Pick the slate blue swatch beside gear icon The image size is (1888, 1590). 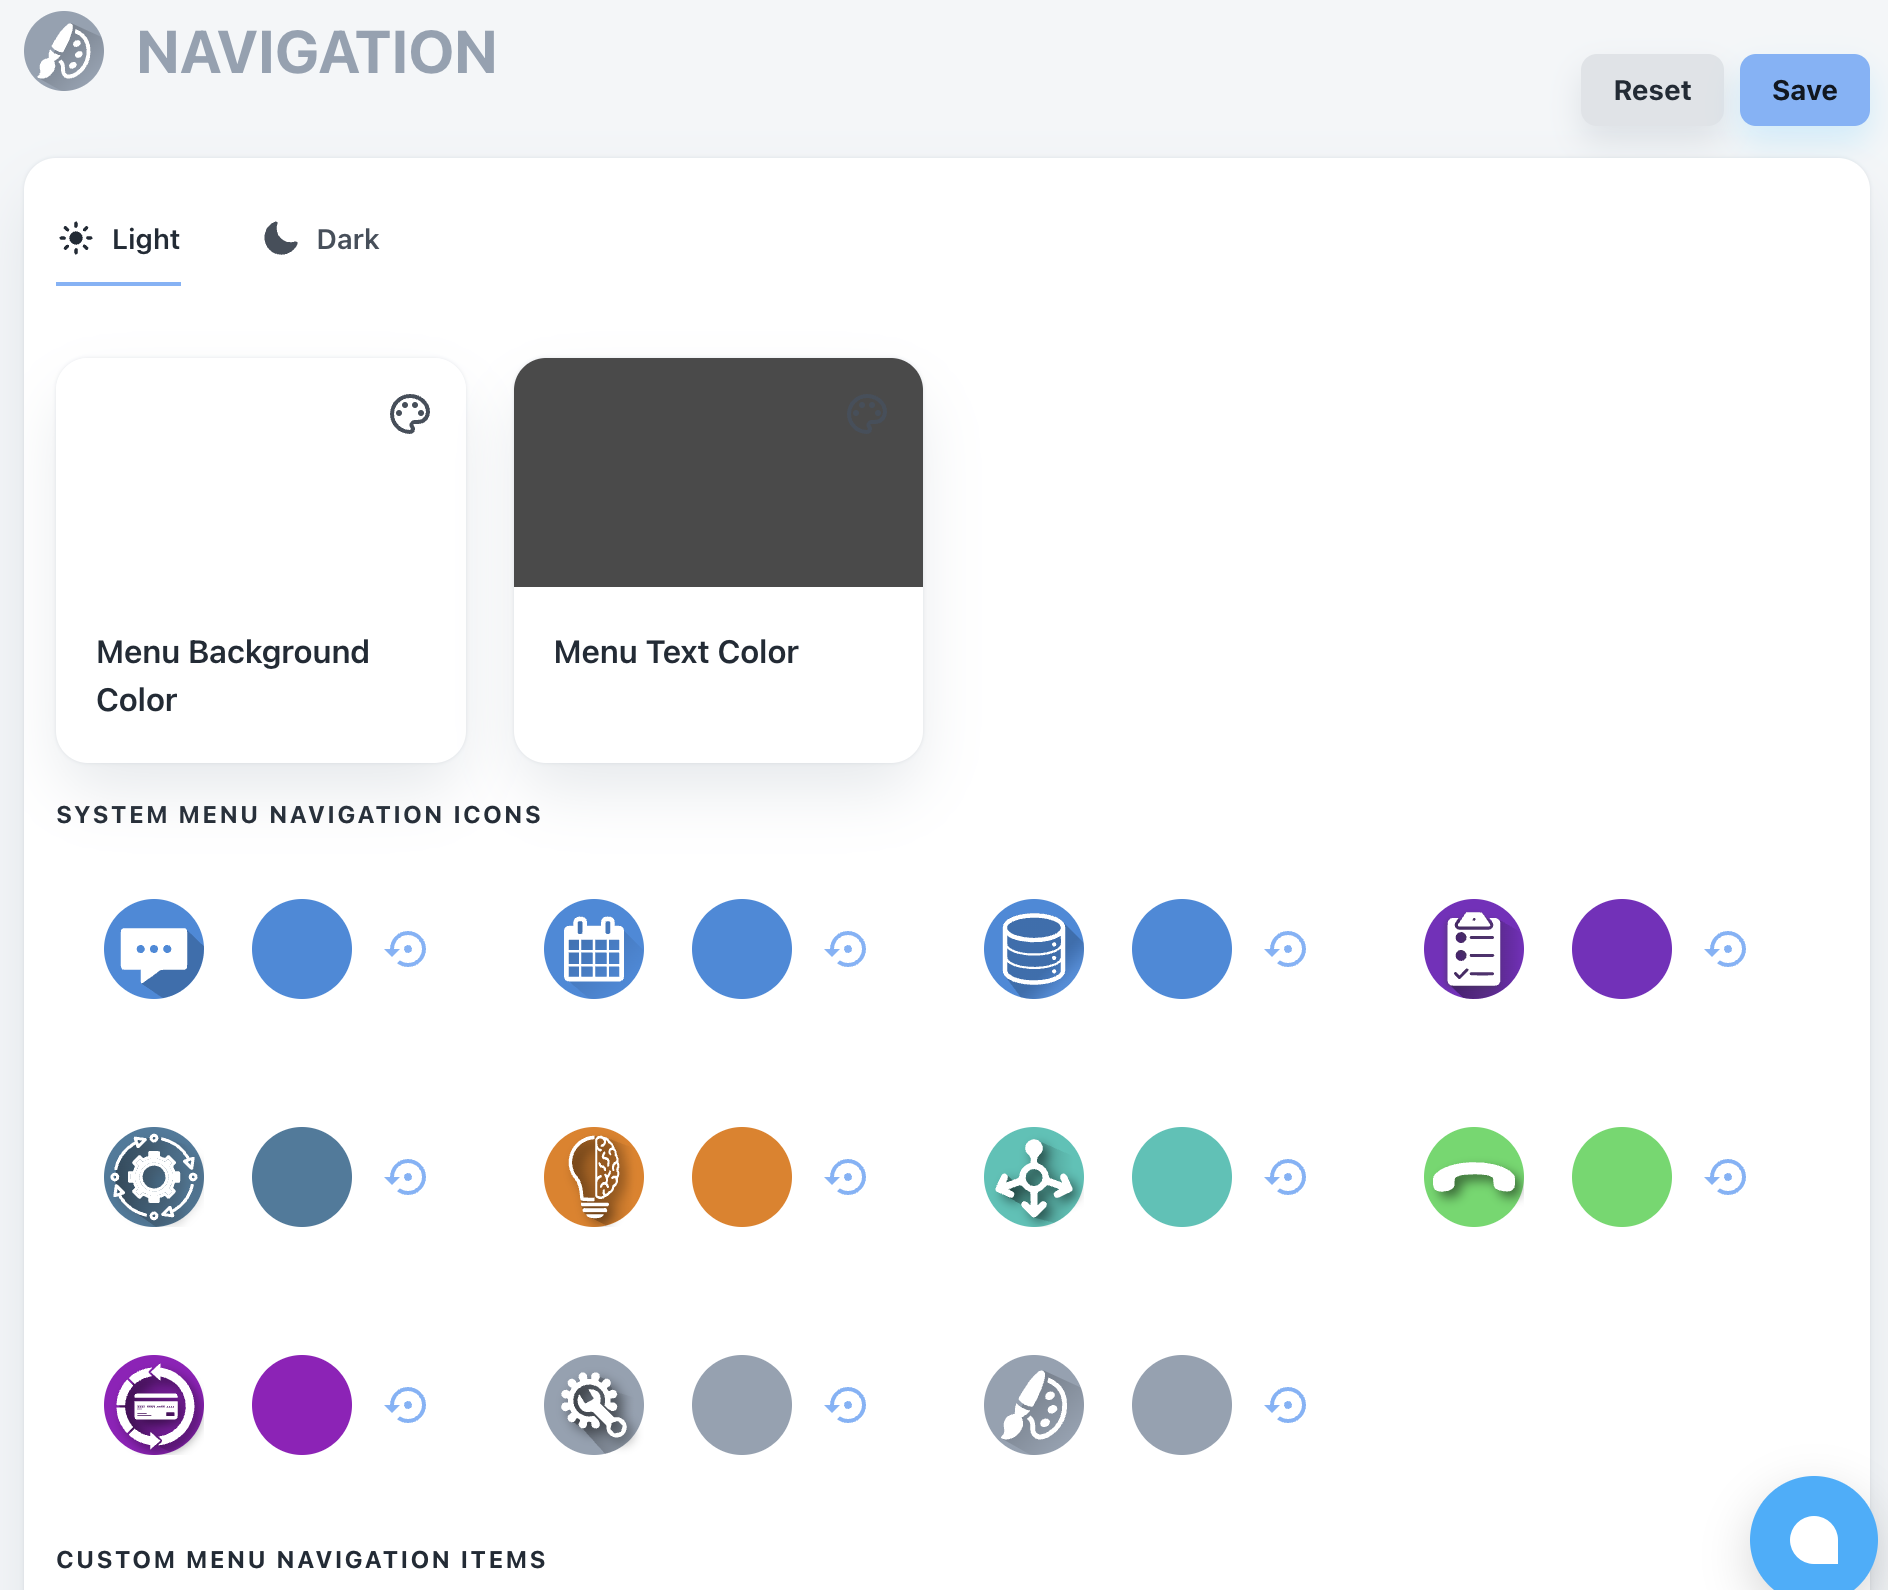(x=302, y=1177)
